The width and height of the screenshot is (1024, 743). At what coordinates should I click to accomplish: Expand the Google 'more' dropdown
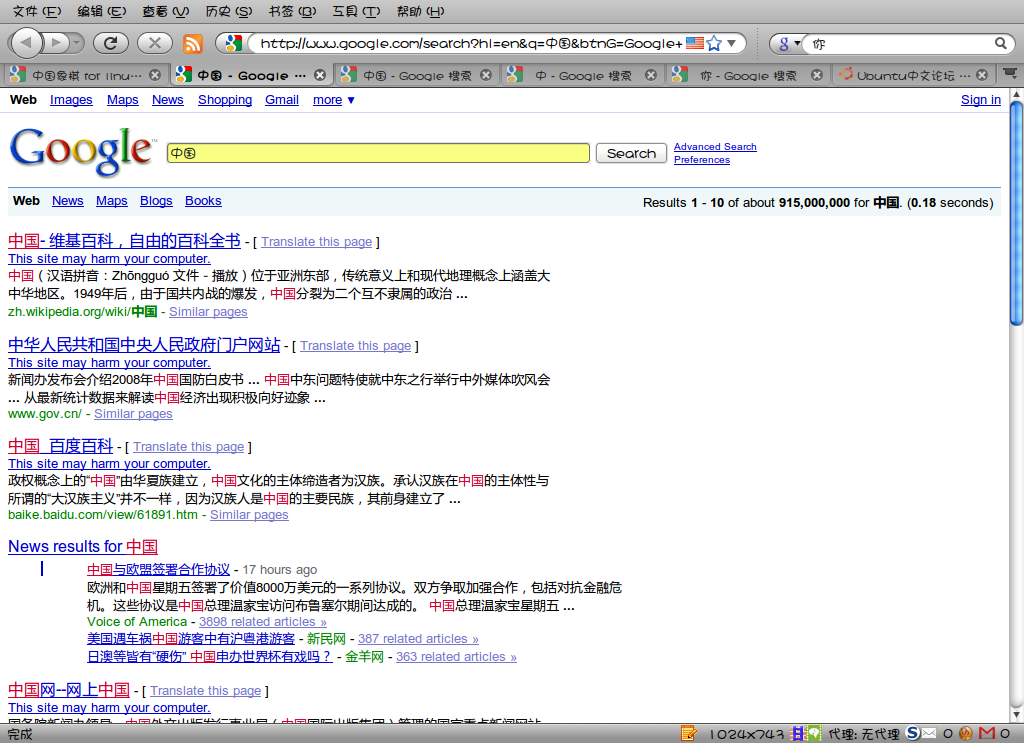(334, 100)
